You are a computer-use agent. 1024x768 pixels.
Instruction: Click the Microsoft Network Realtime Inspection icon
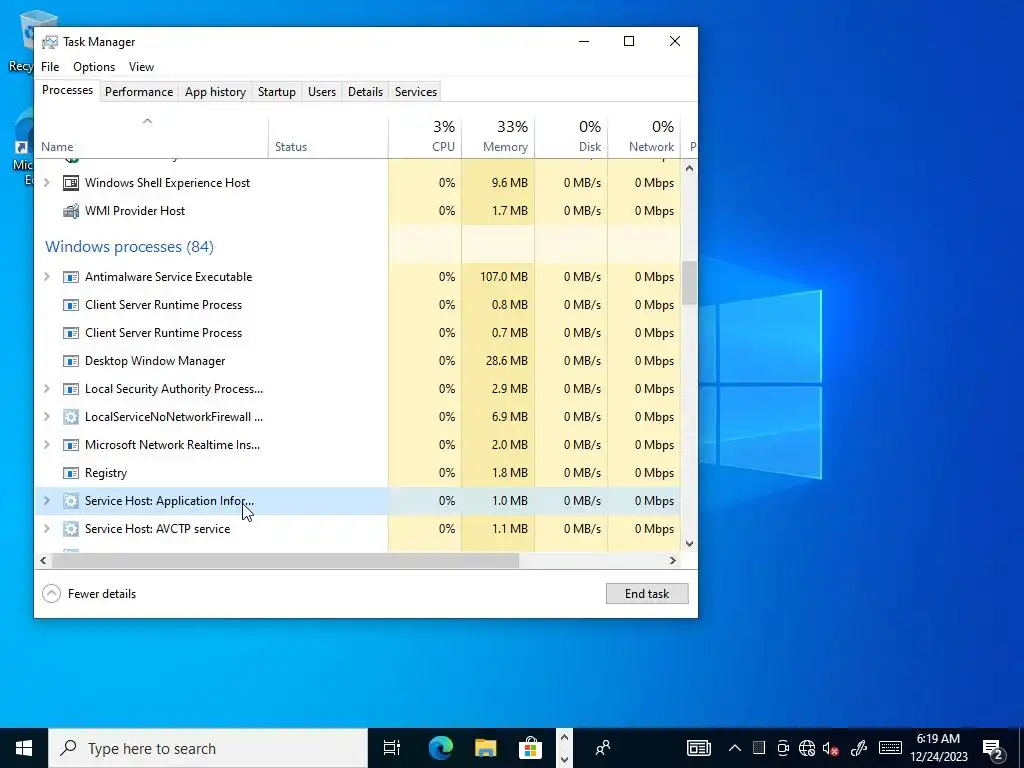click(x=71, y=445)
